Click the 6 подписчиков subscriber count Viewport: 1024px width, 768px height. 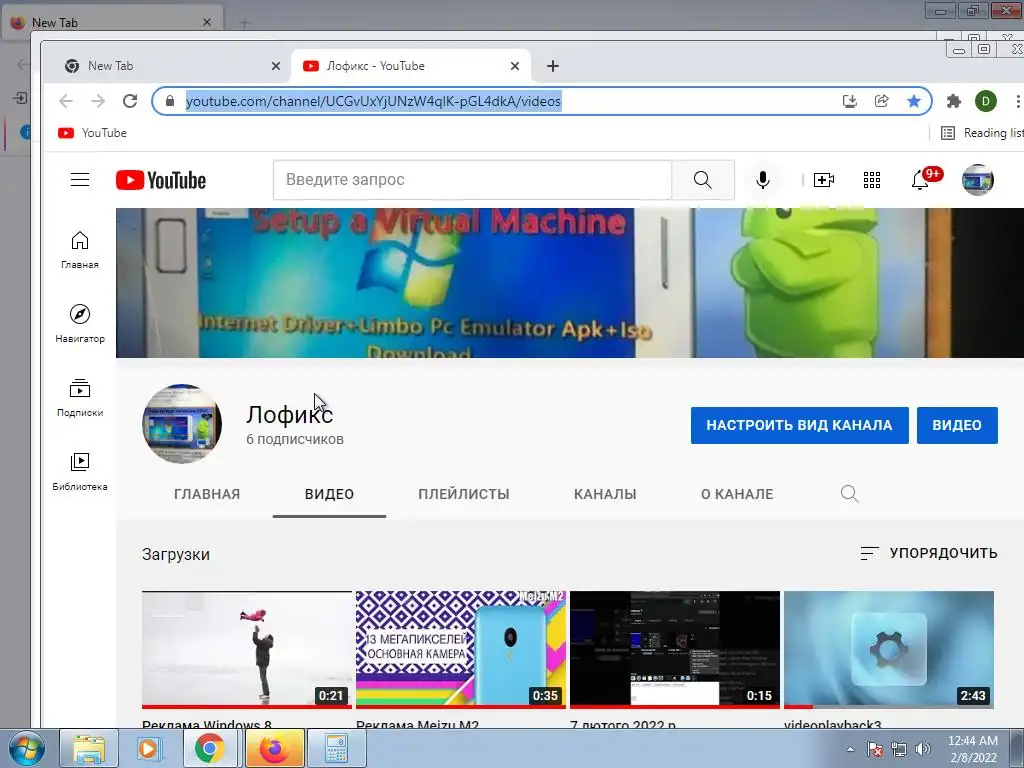tap(295, 440)
